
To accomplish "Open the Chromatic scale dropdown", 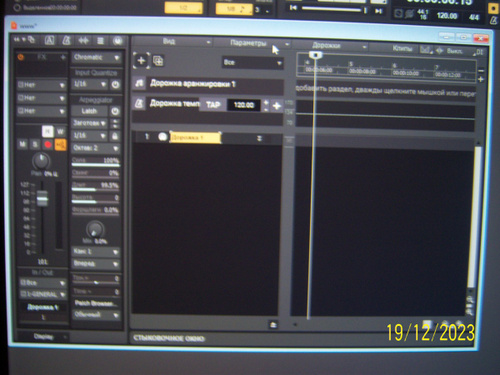I will [97, 57].
